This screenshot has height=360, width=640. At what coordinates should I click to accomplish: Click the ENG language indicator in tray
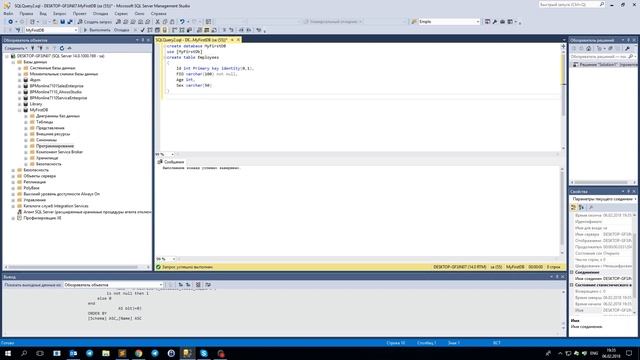(594, 353)
